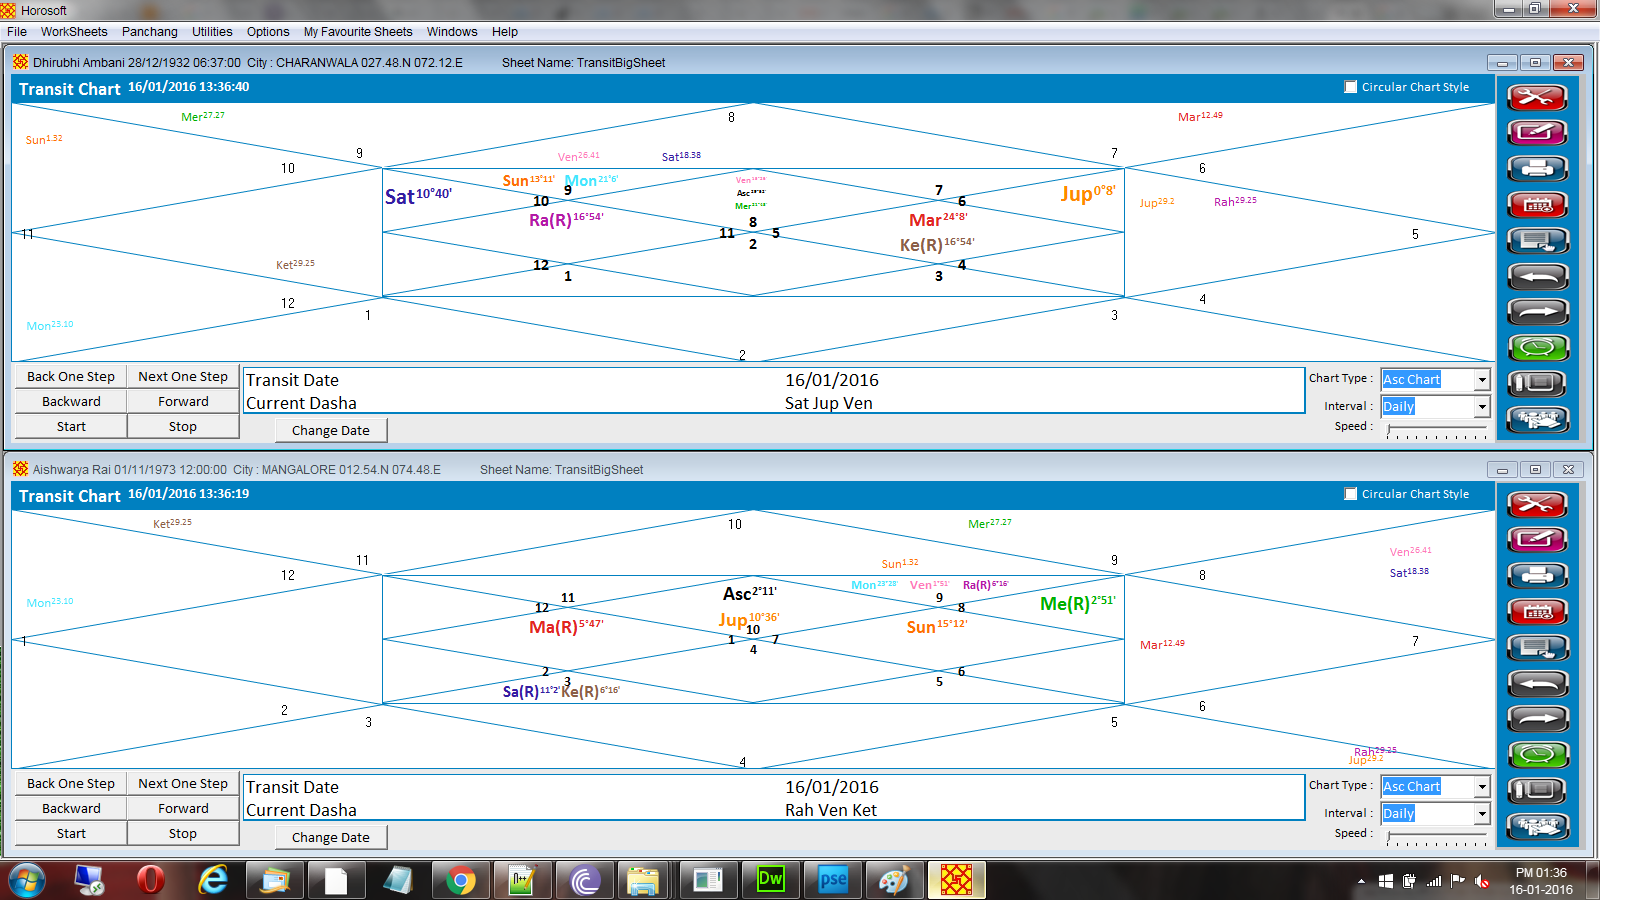Click Start in Aishwarya Rai sheet
Screen dimensions: 1630x900
(71, 834)
